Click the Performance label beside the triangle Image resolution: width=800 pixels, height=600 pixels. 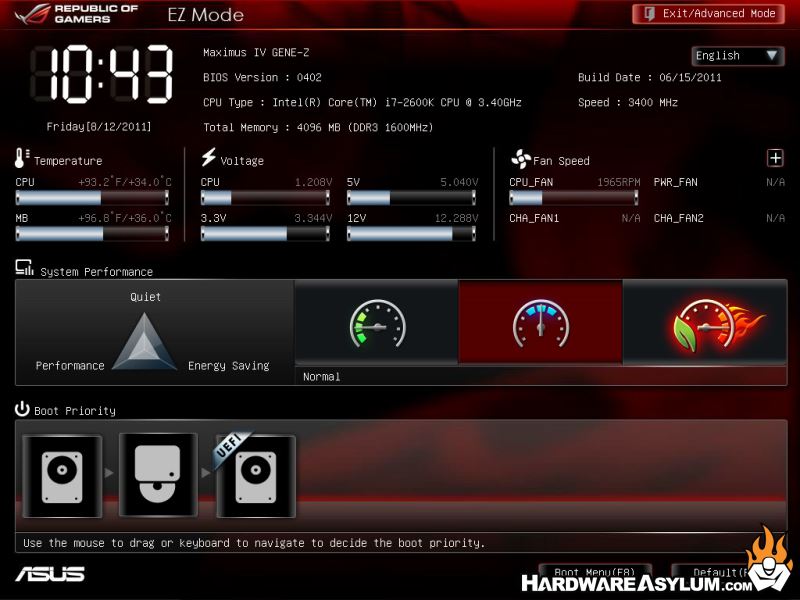[x=70, y=366]
